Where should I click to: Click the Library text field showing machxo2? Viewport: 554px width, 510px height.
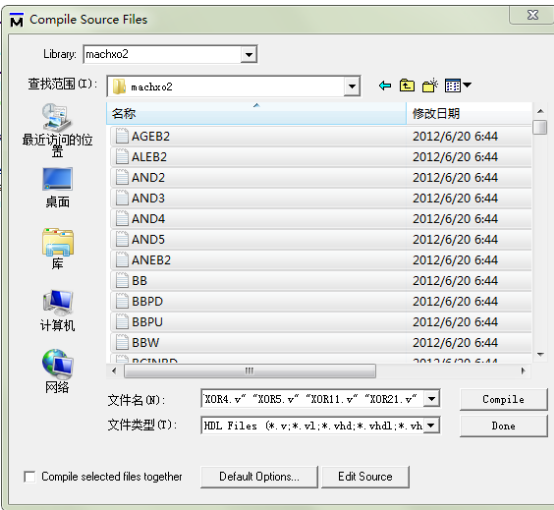(163, 54)
